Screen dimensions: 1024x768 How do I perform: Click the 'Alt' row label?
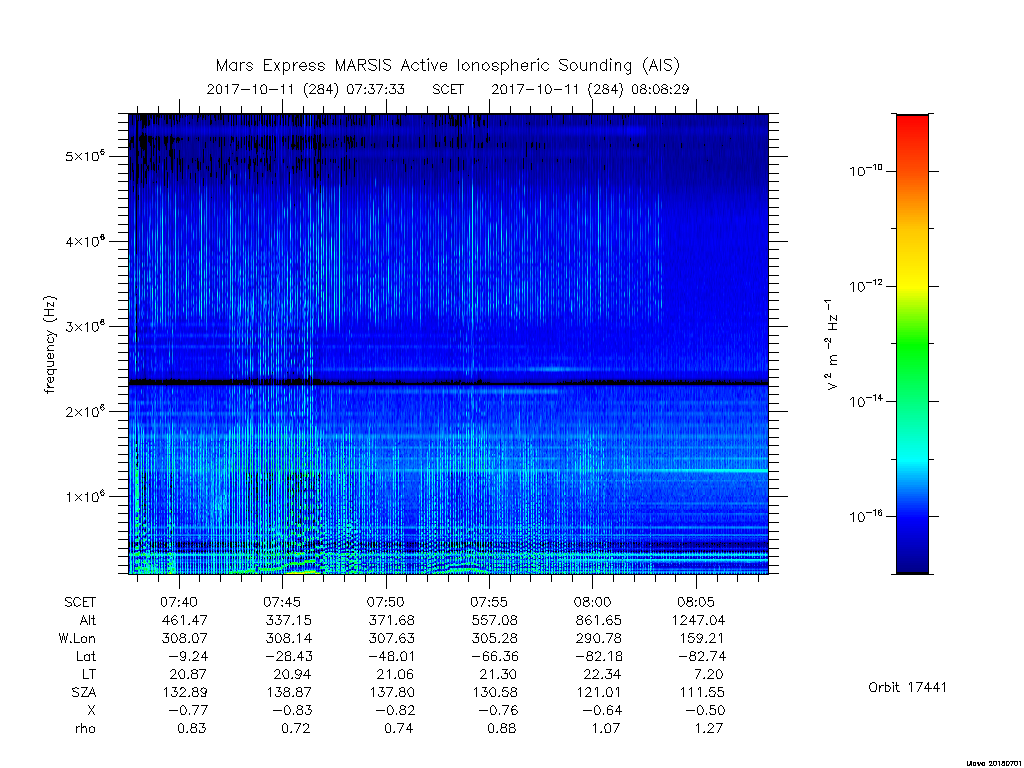[88, 620]
